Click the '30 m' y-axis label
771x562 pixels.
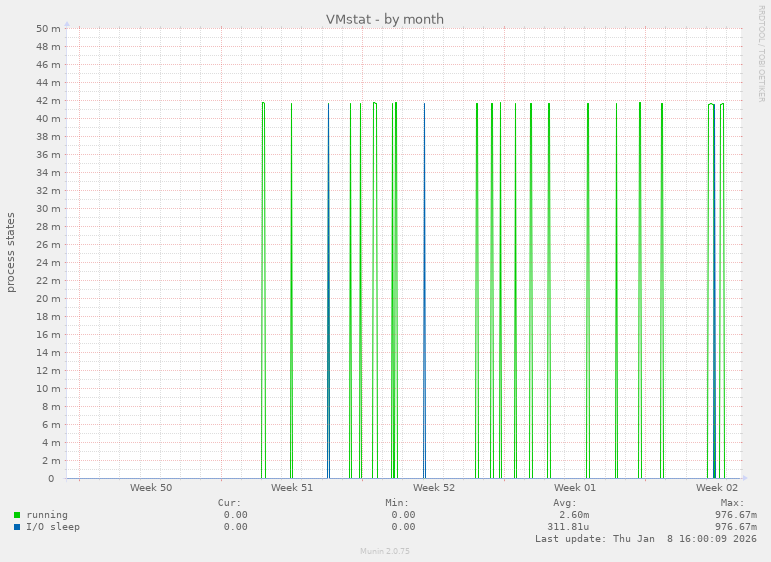pos(48,208)
